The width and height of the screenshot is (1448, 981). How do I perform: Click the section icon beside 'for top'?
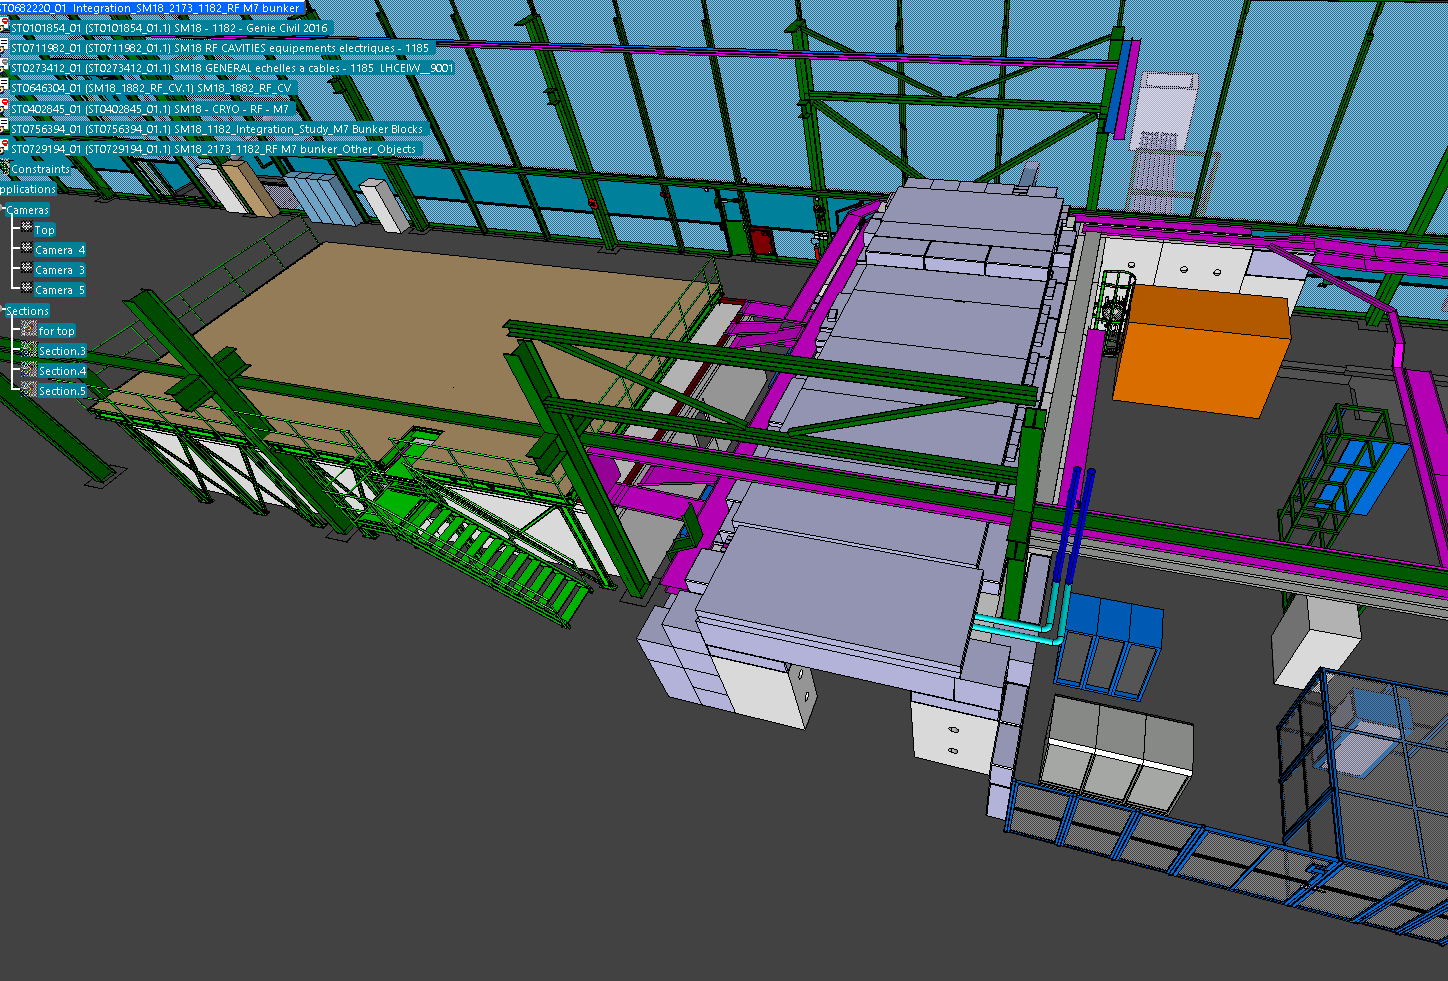29,330
